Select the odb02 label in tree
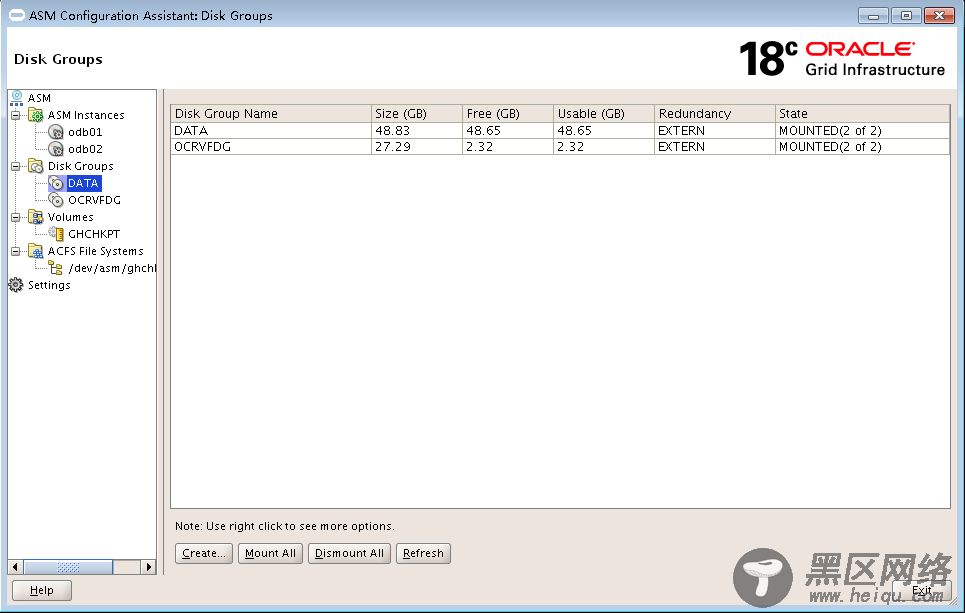Viewport: 965px width, 613px height. click(86, 149)
